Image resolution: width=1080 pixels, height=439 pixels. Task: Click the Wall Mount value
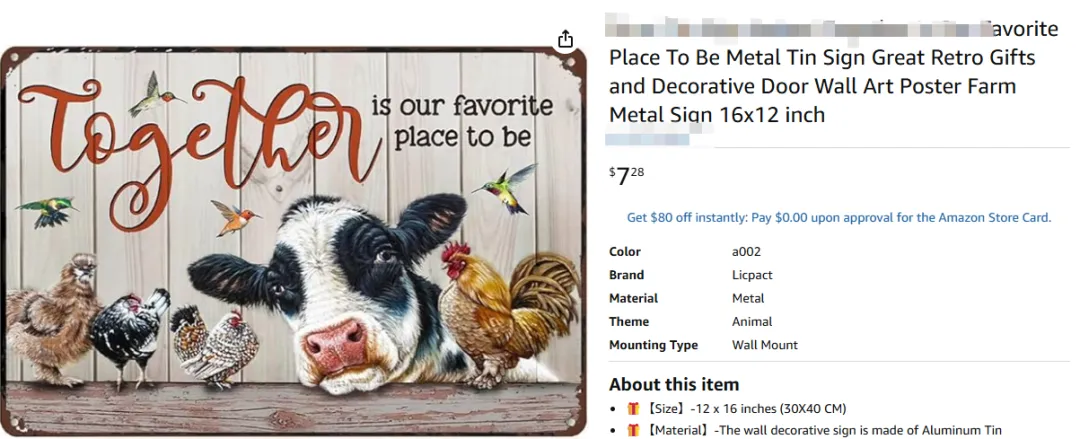pos(765,345)
